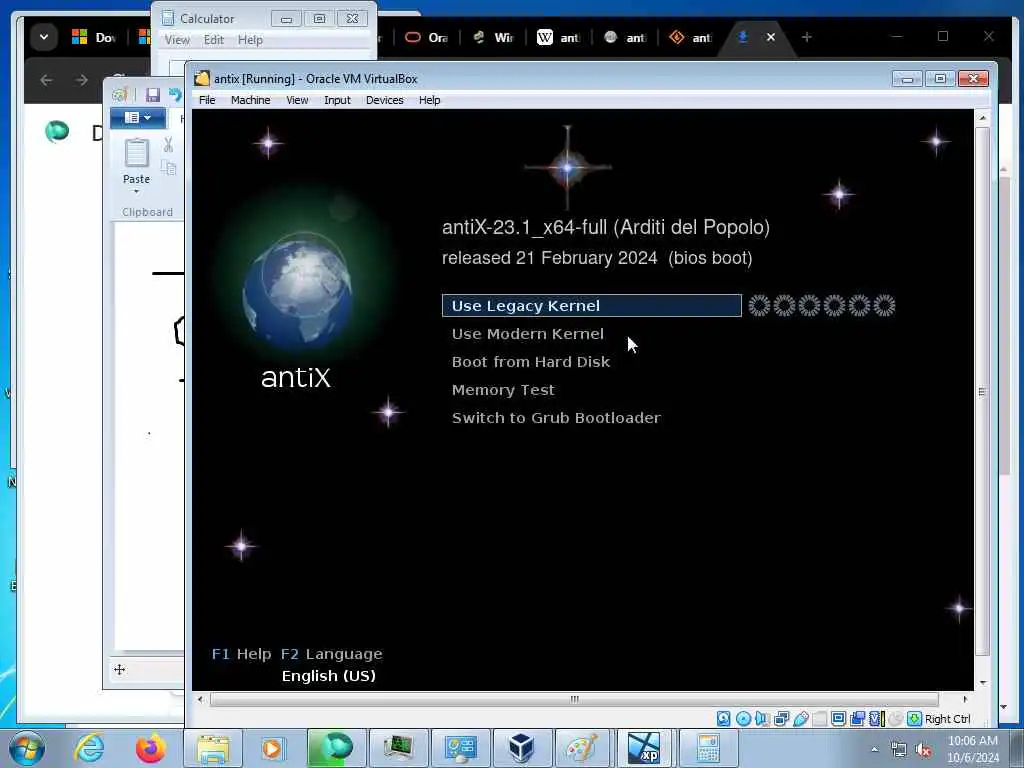This screenshot has height=768, width=1024.
Task: Launch Firefox from the taskbar
Action: click(151, 748)
